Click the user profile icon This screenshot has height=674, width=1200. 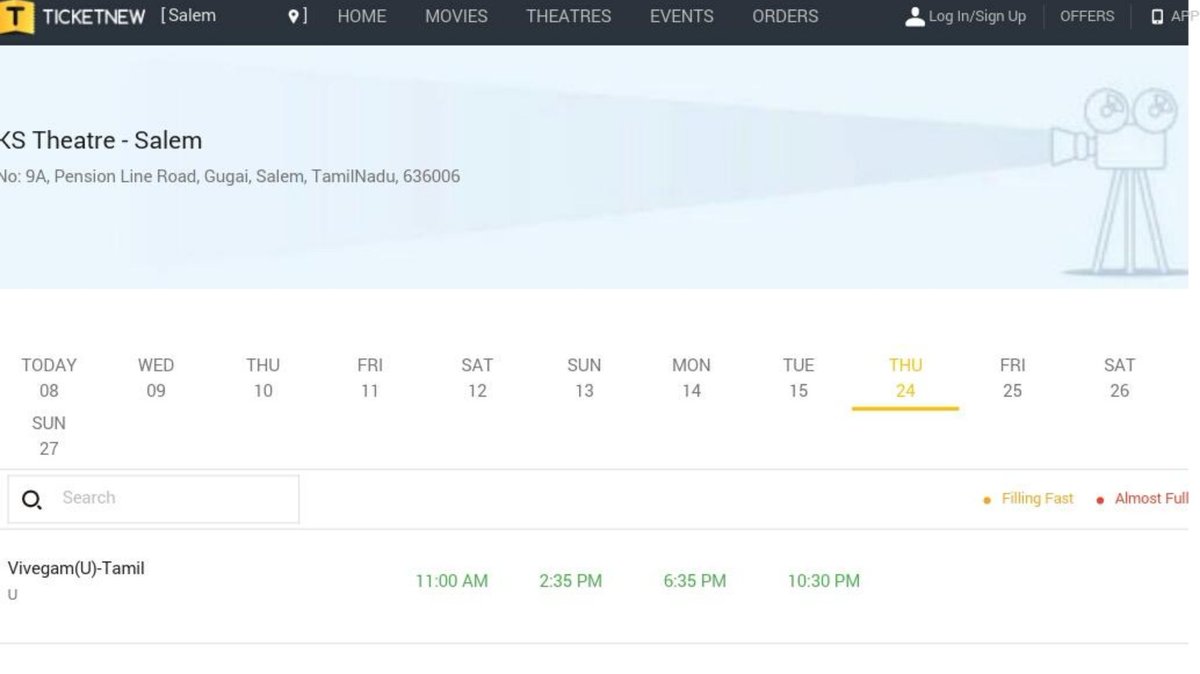[914, 17]
